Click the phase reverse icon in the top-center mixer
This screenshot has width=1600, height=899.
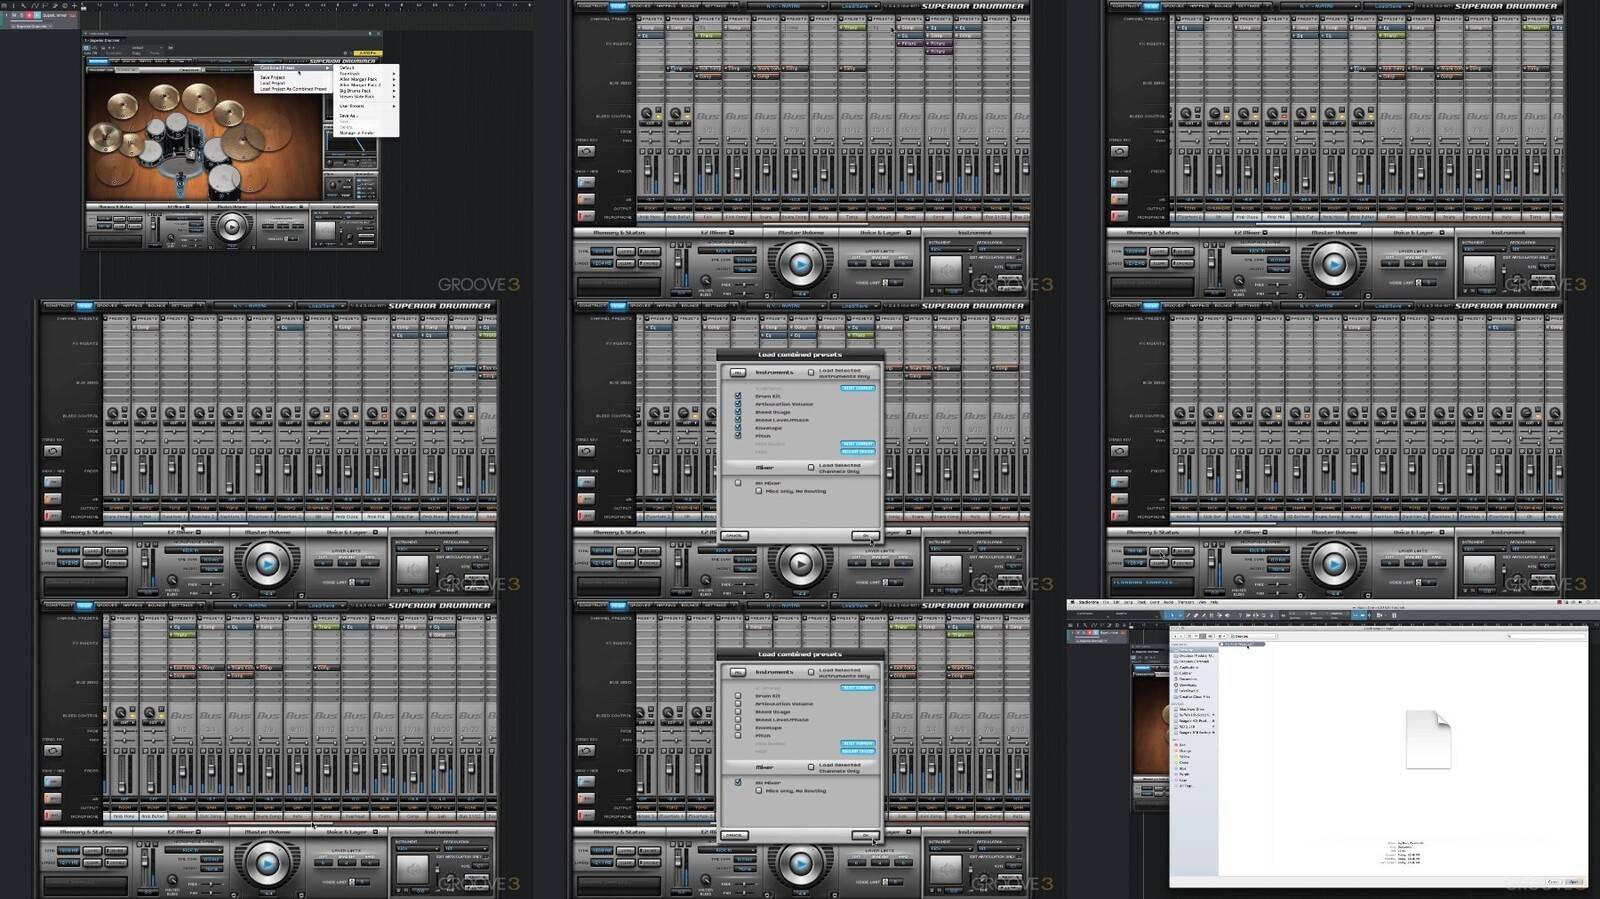[x=586, y=151]
